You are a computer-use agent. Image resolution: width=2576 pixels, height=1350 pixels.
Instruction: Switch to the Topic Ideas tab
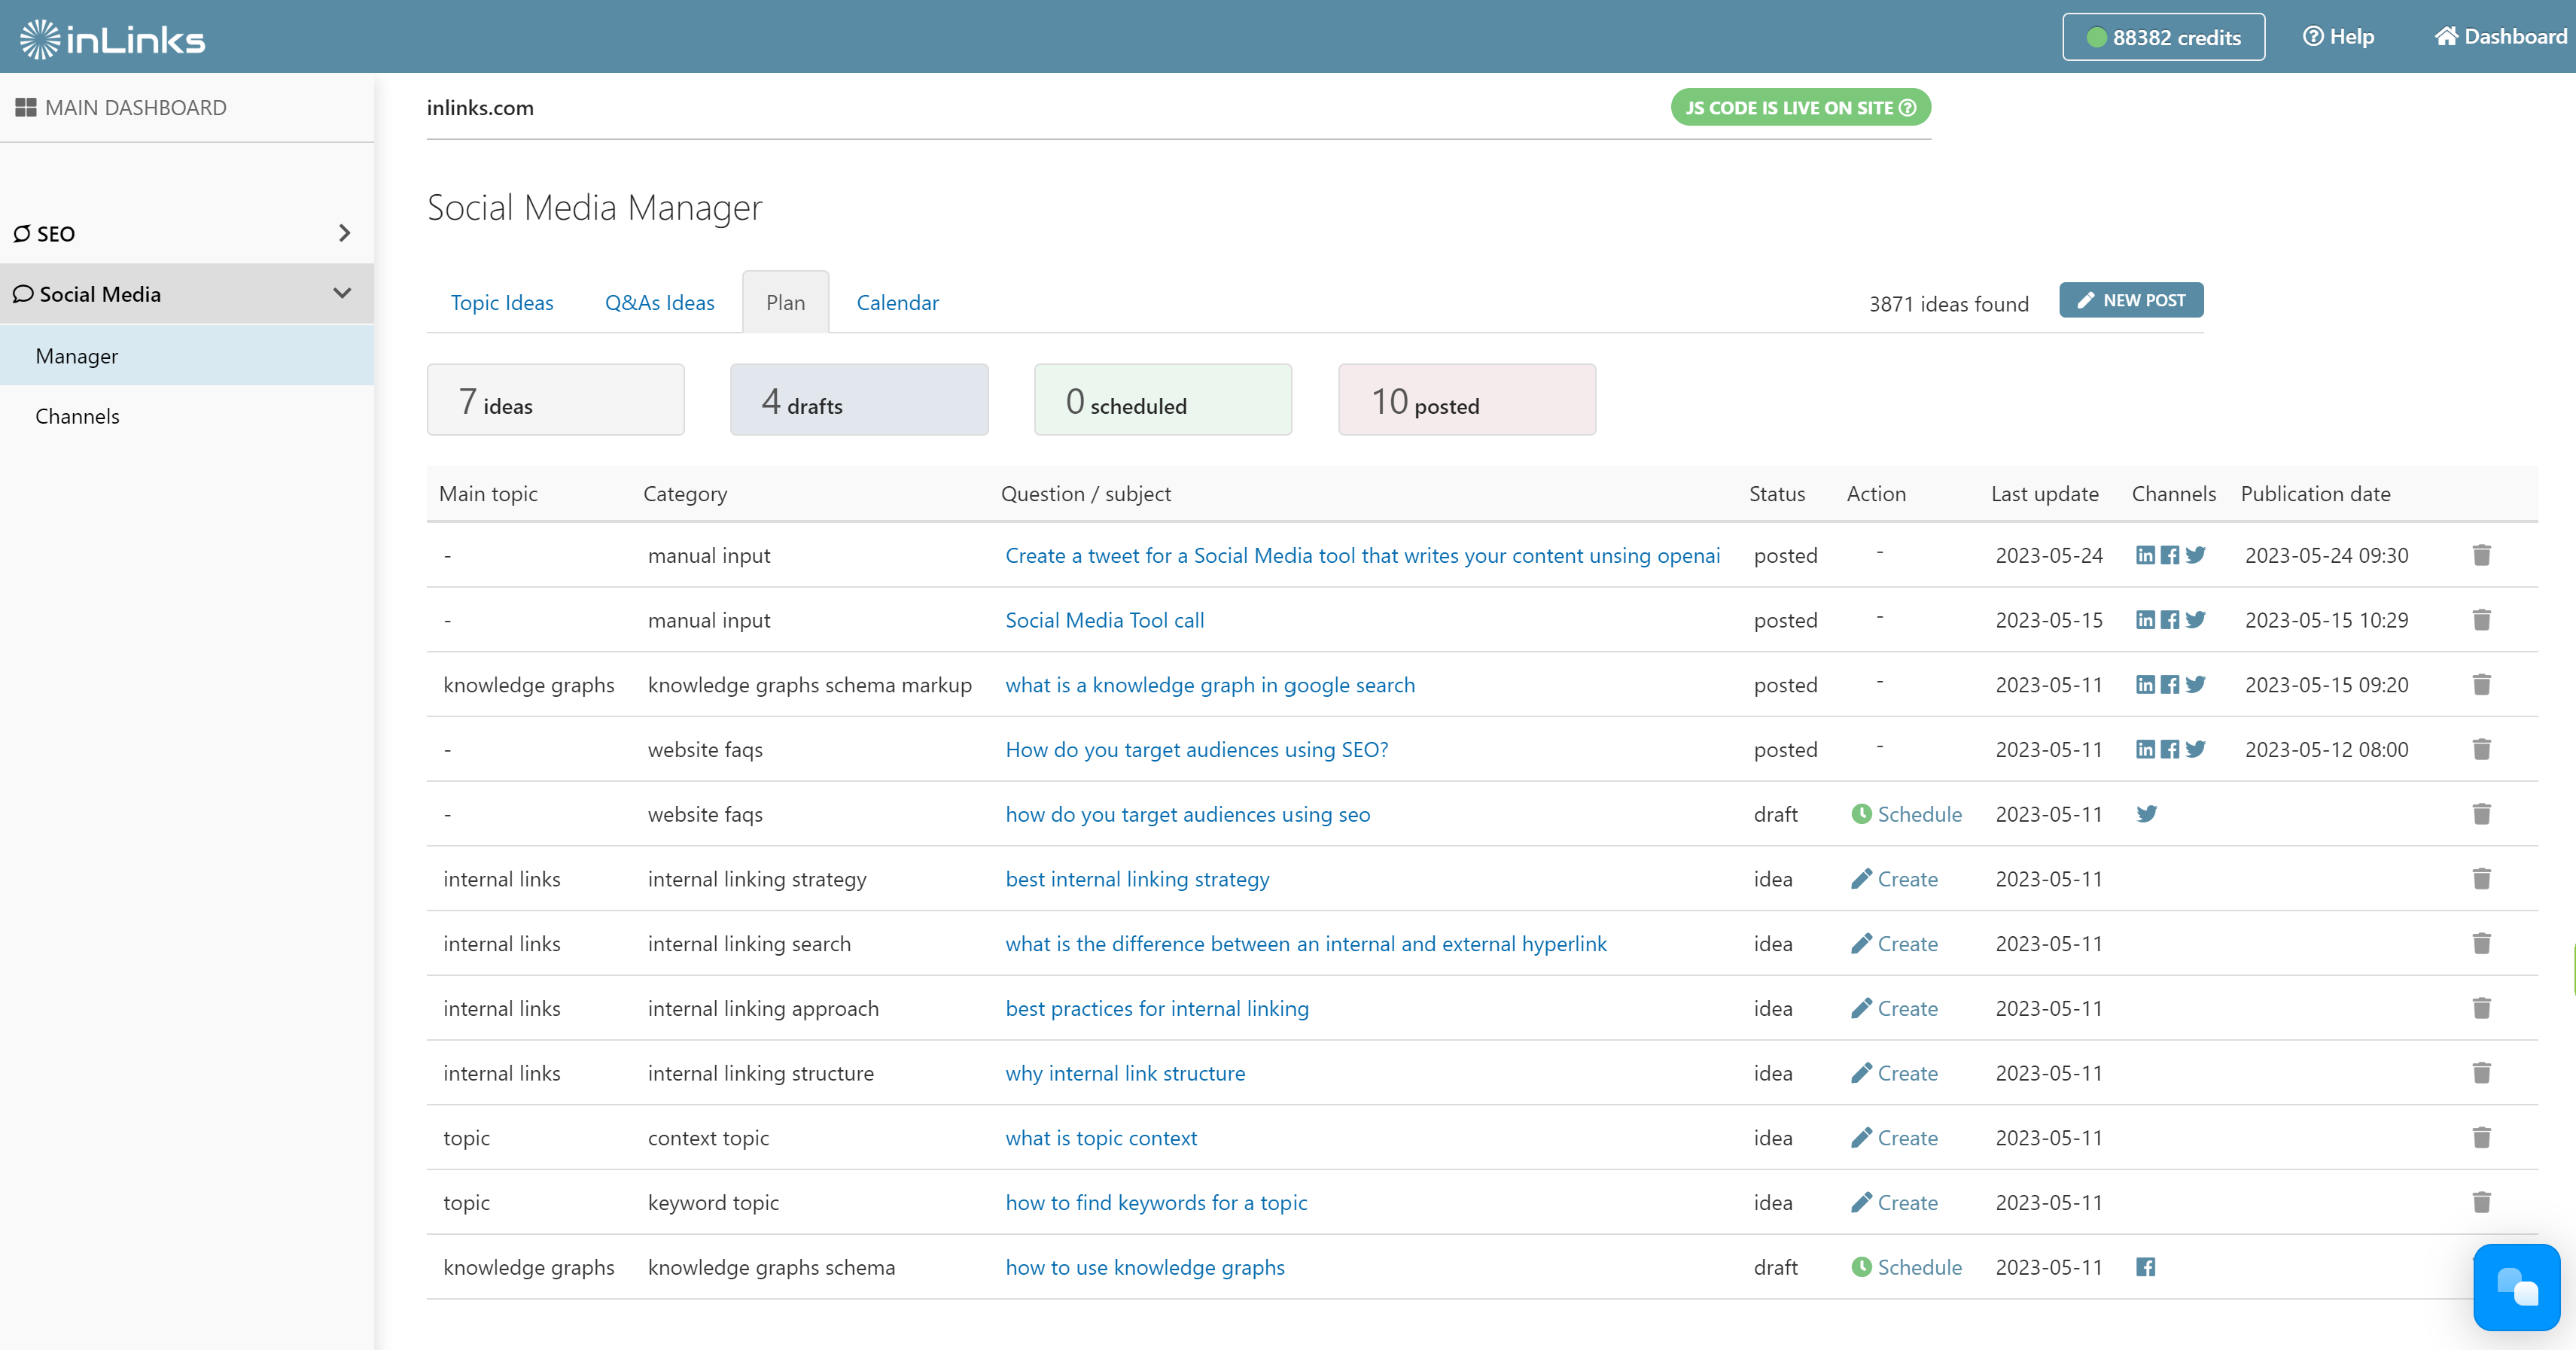click(x=501, y=303)
